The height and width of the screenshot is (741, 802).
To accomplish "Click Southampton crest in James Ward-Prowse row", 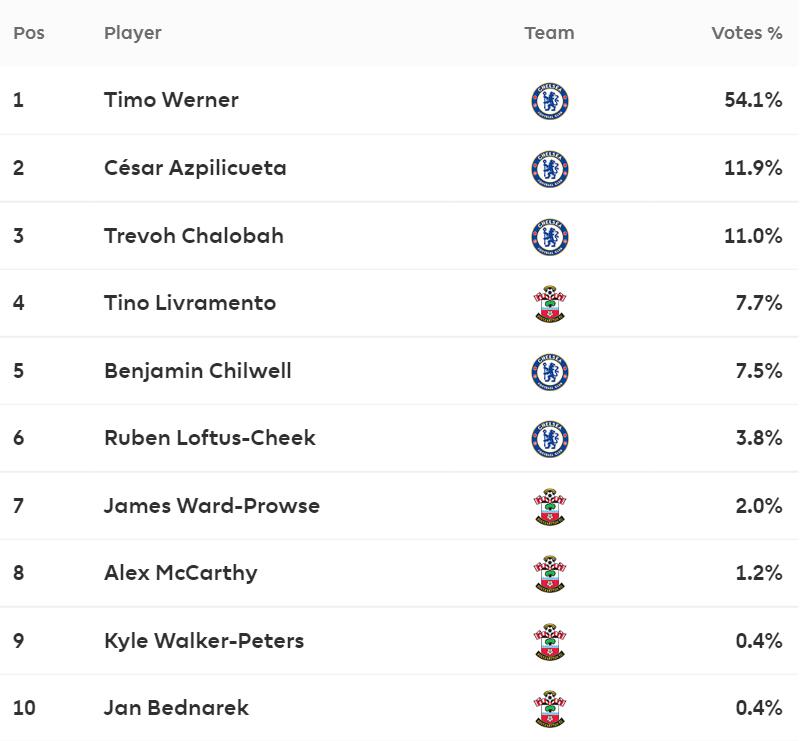I will point(550,507).
